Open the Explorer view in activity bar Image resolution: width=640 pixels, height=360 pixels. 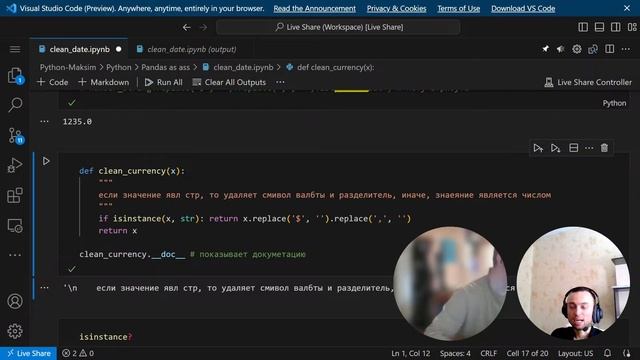pos(15,76)
